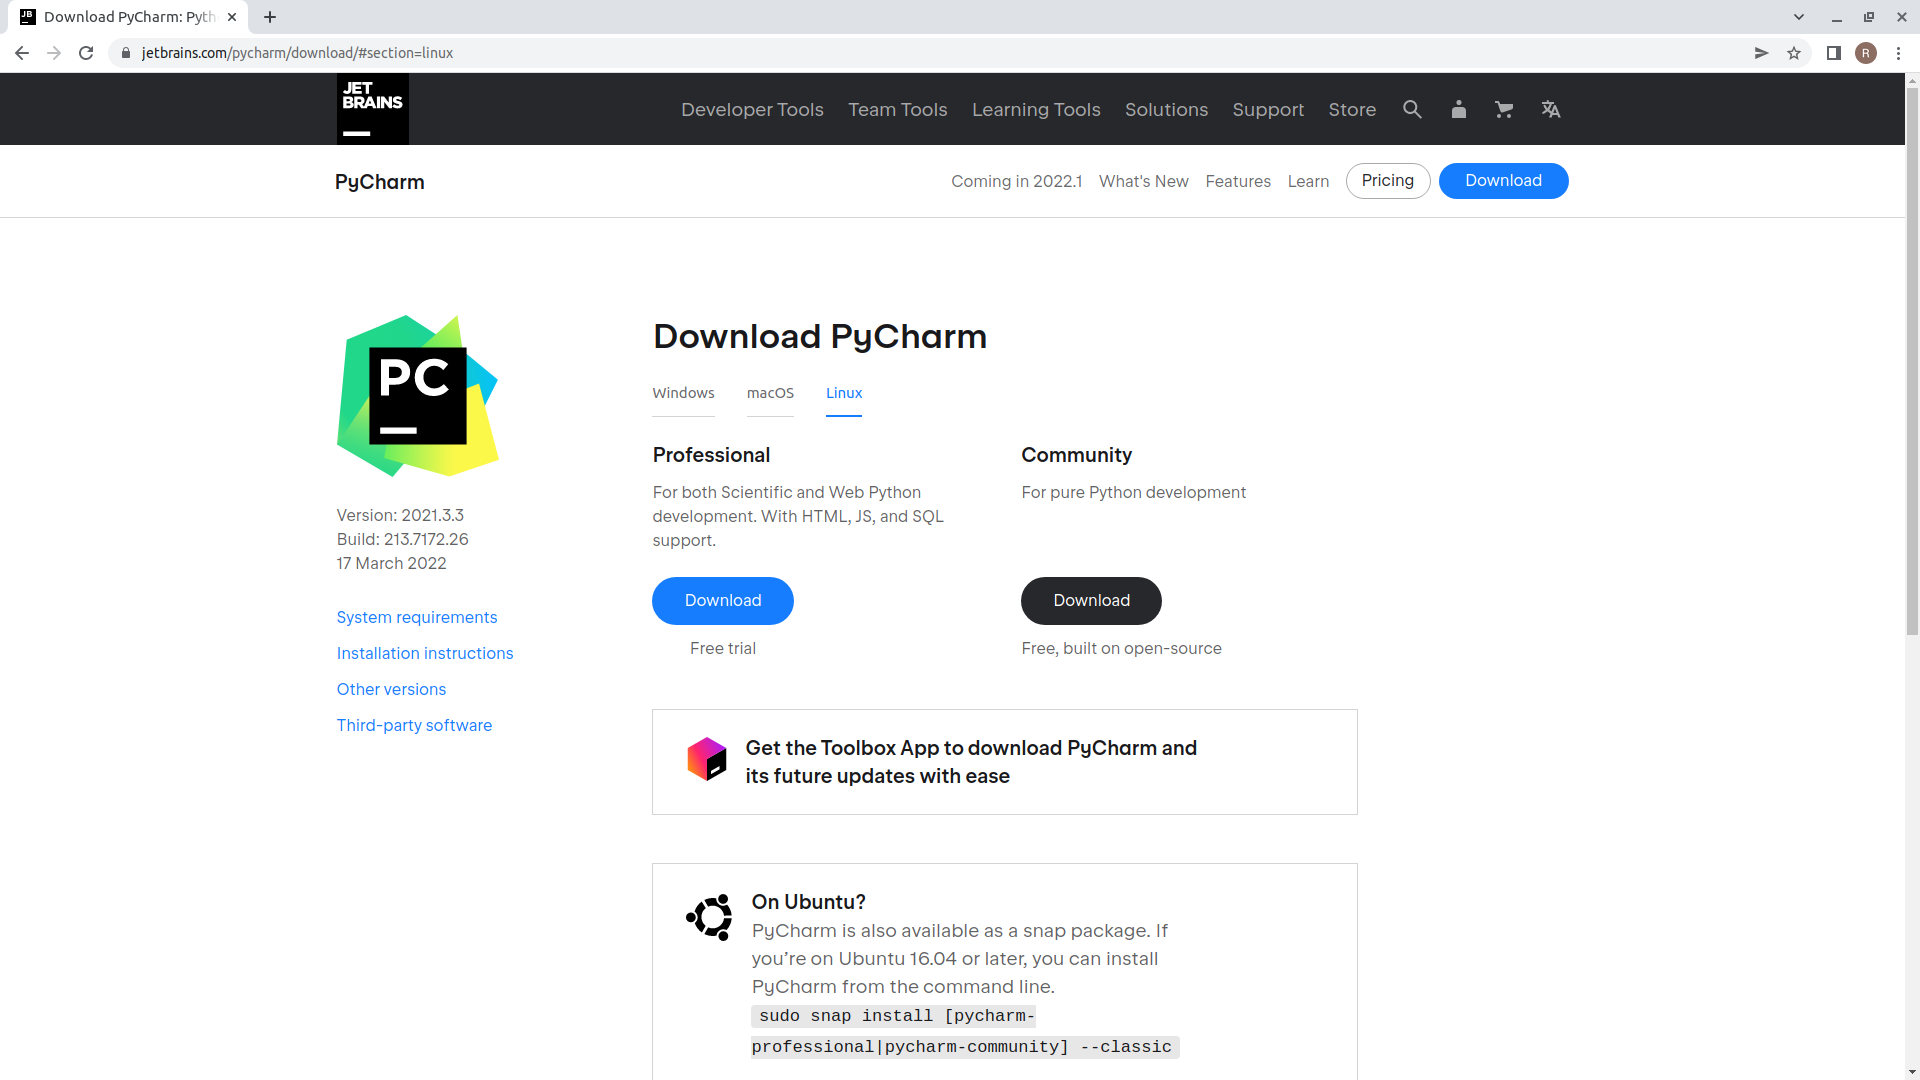
Task: Reload the current page
Action: [x=86, y=53]
